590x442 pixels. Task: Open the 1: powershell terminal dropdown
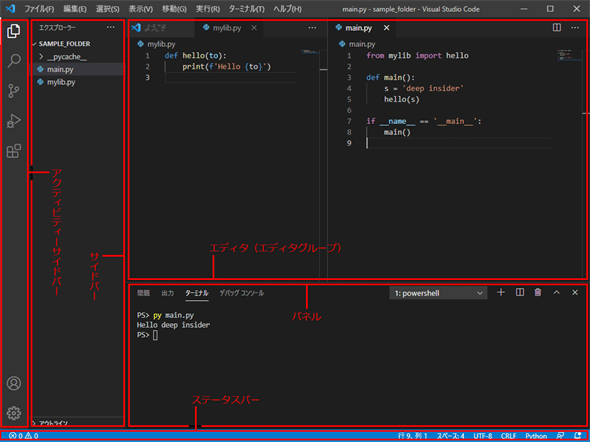(x=438, y=293)
